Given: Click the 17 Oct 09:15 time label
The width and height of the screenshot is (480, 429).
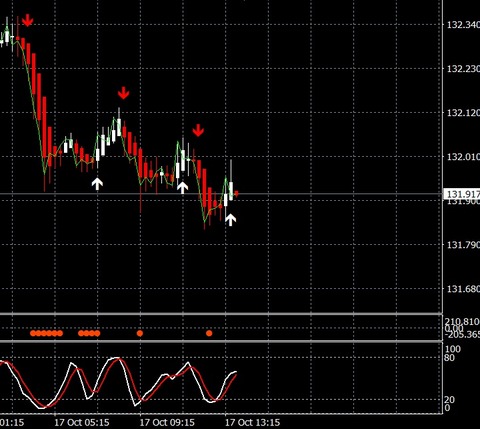Looking at the screenshot, I should click(x=167, y=423).
